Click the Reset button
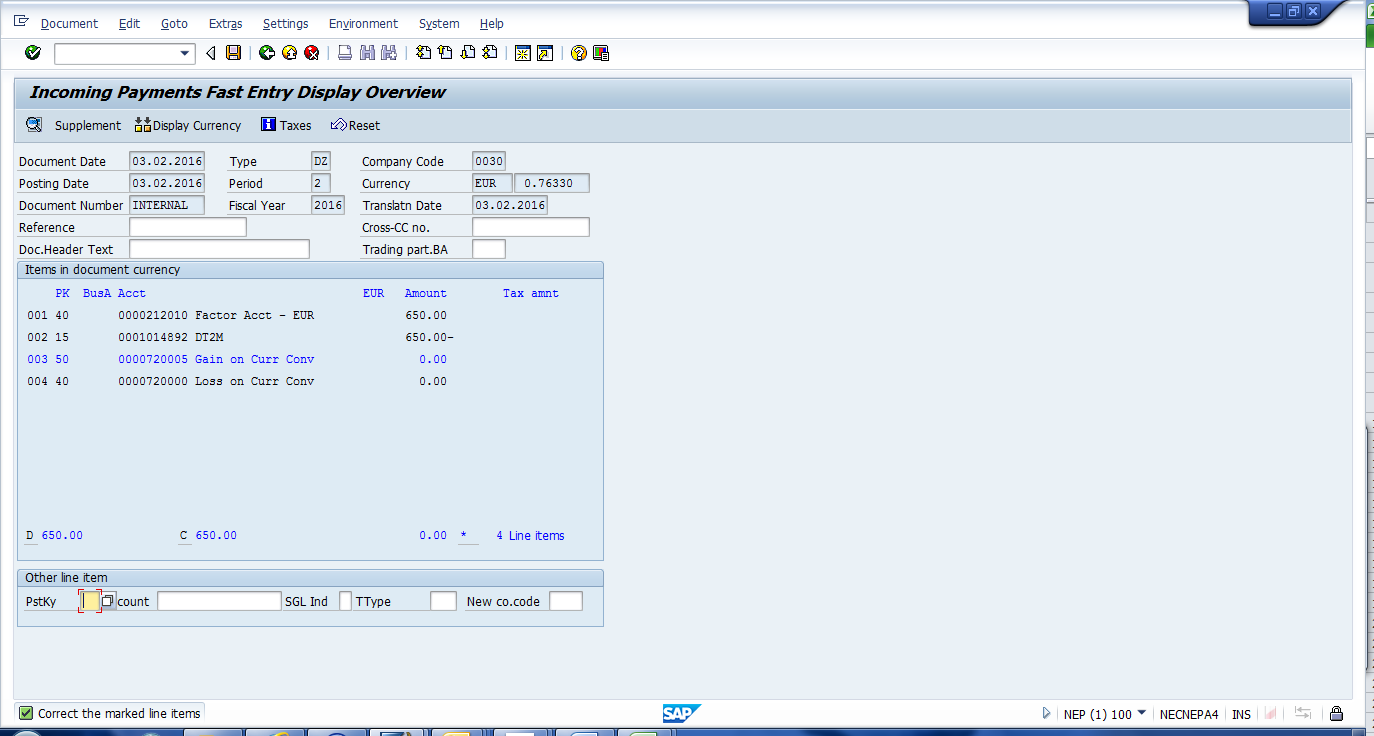The image size is (1374, 736). (355, 125)
